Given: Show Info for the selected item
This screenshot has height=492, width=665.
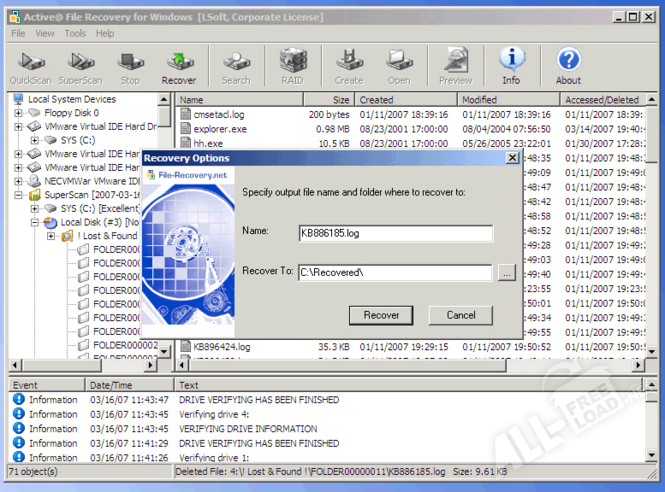Looking at the screenshot, I should (x=511, y=67).
